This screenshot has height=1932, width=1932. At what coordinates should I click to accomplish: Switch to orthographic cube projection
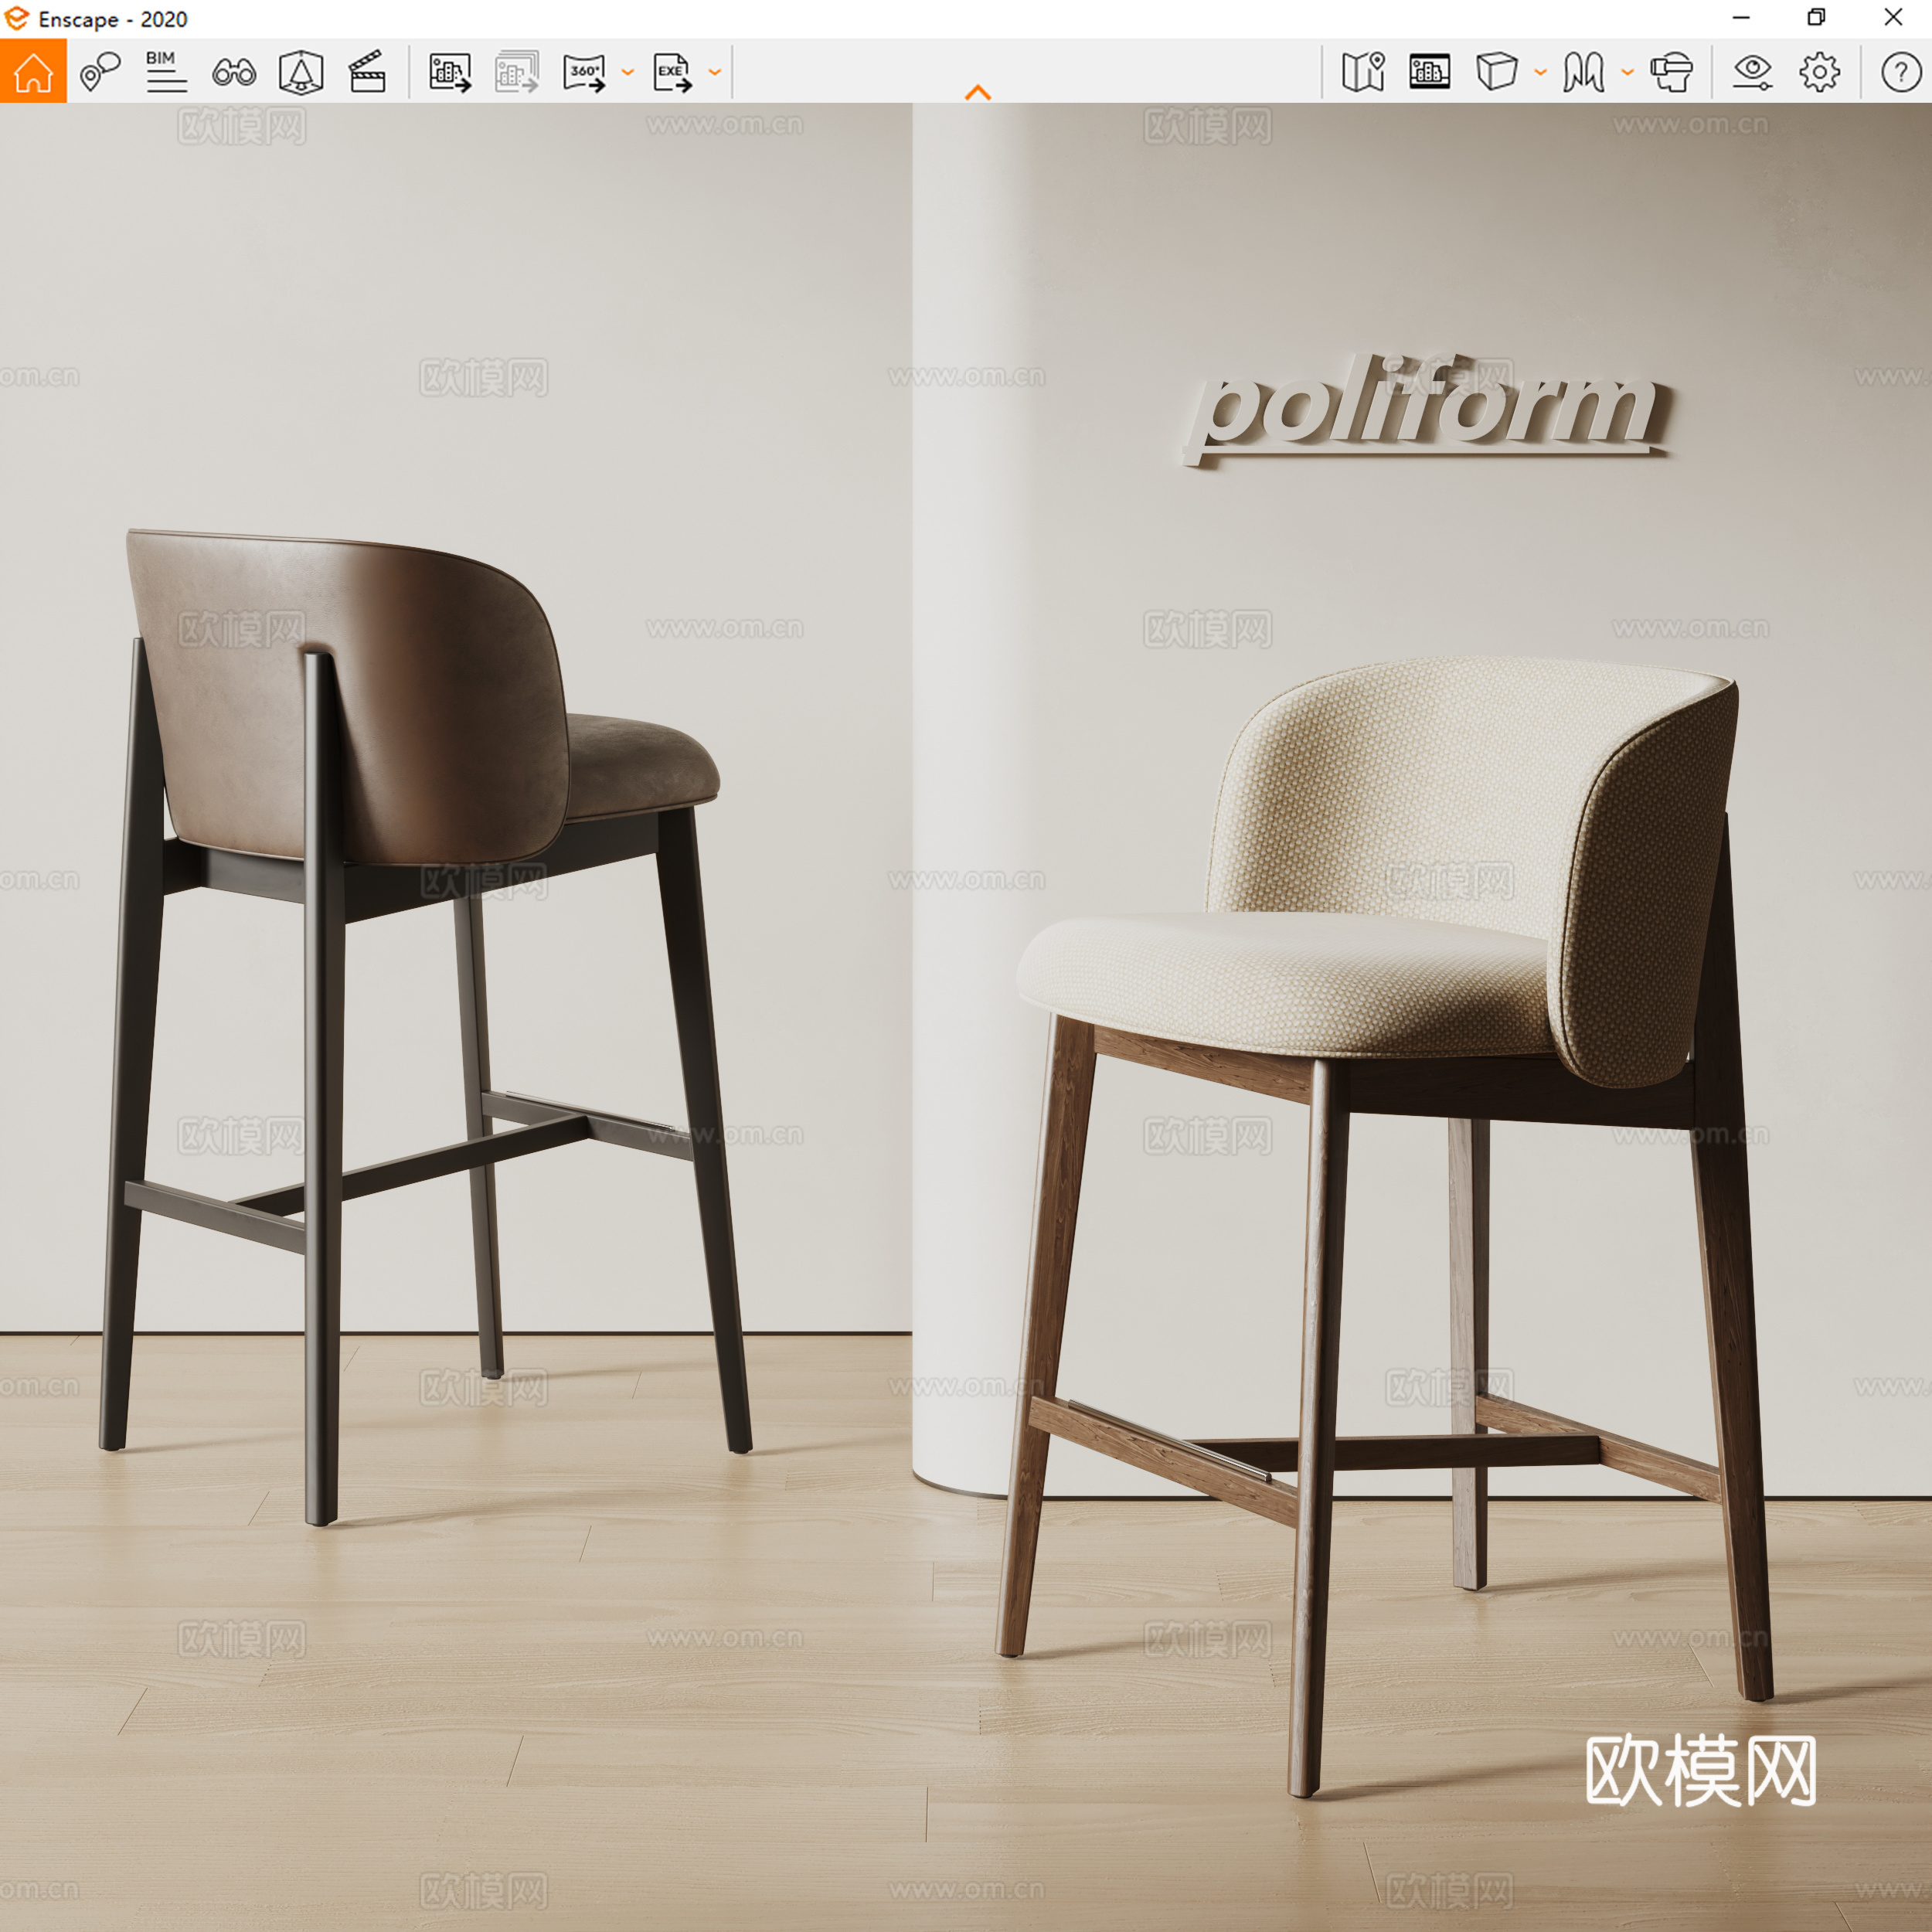pyautogui.click(x=1497, y=72)
